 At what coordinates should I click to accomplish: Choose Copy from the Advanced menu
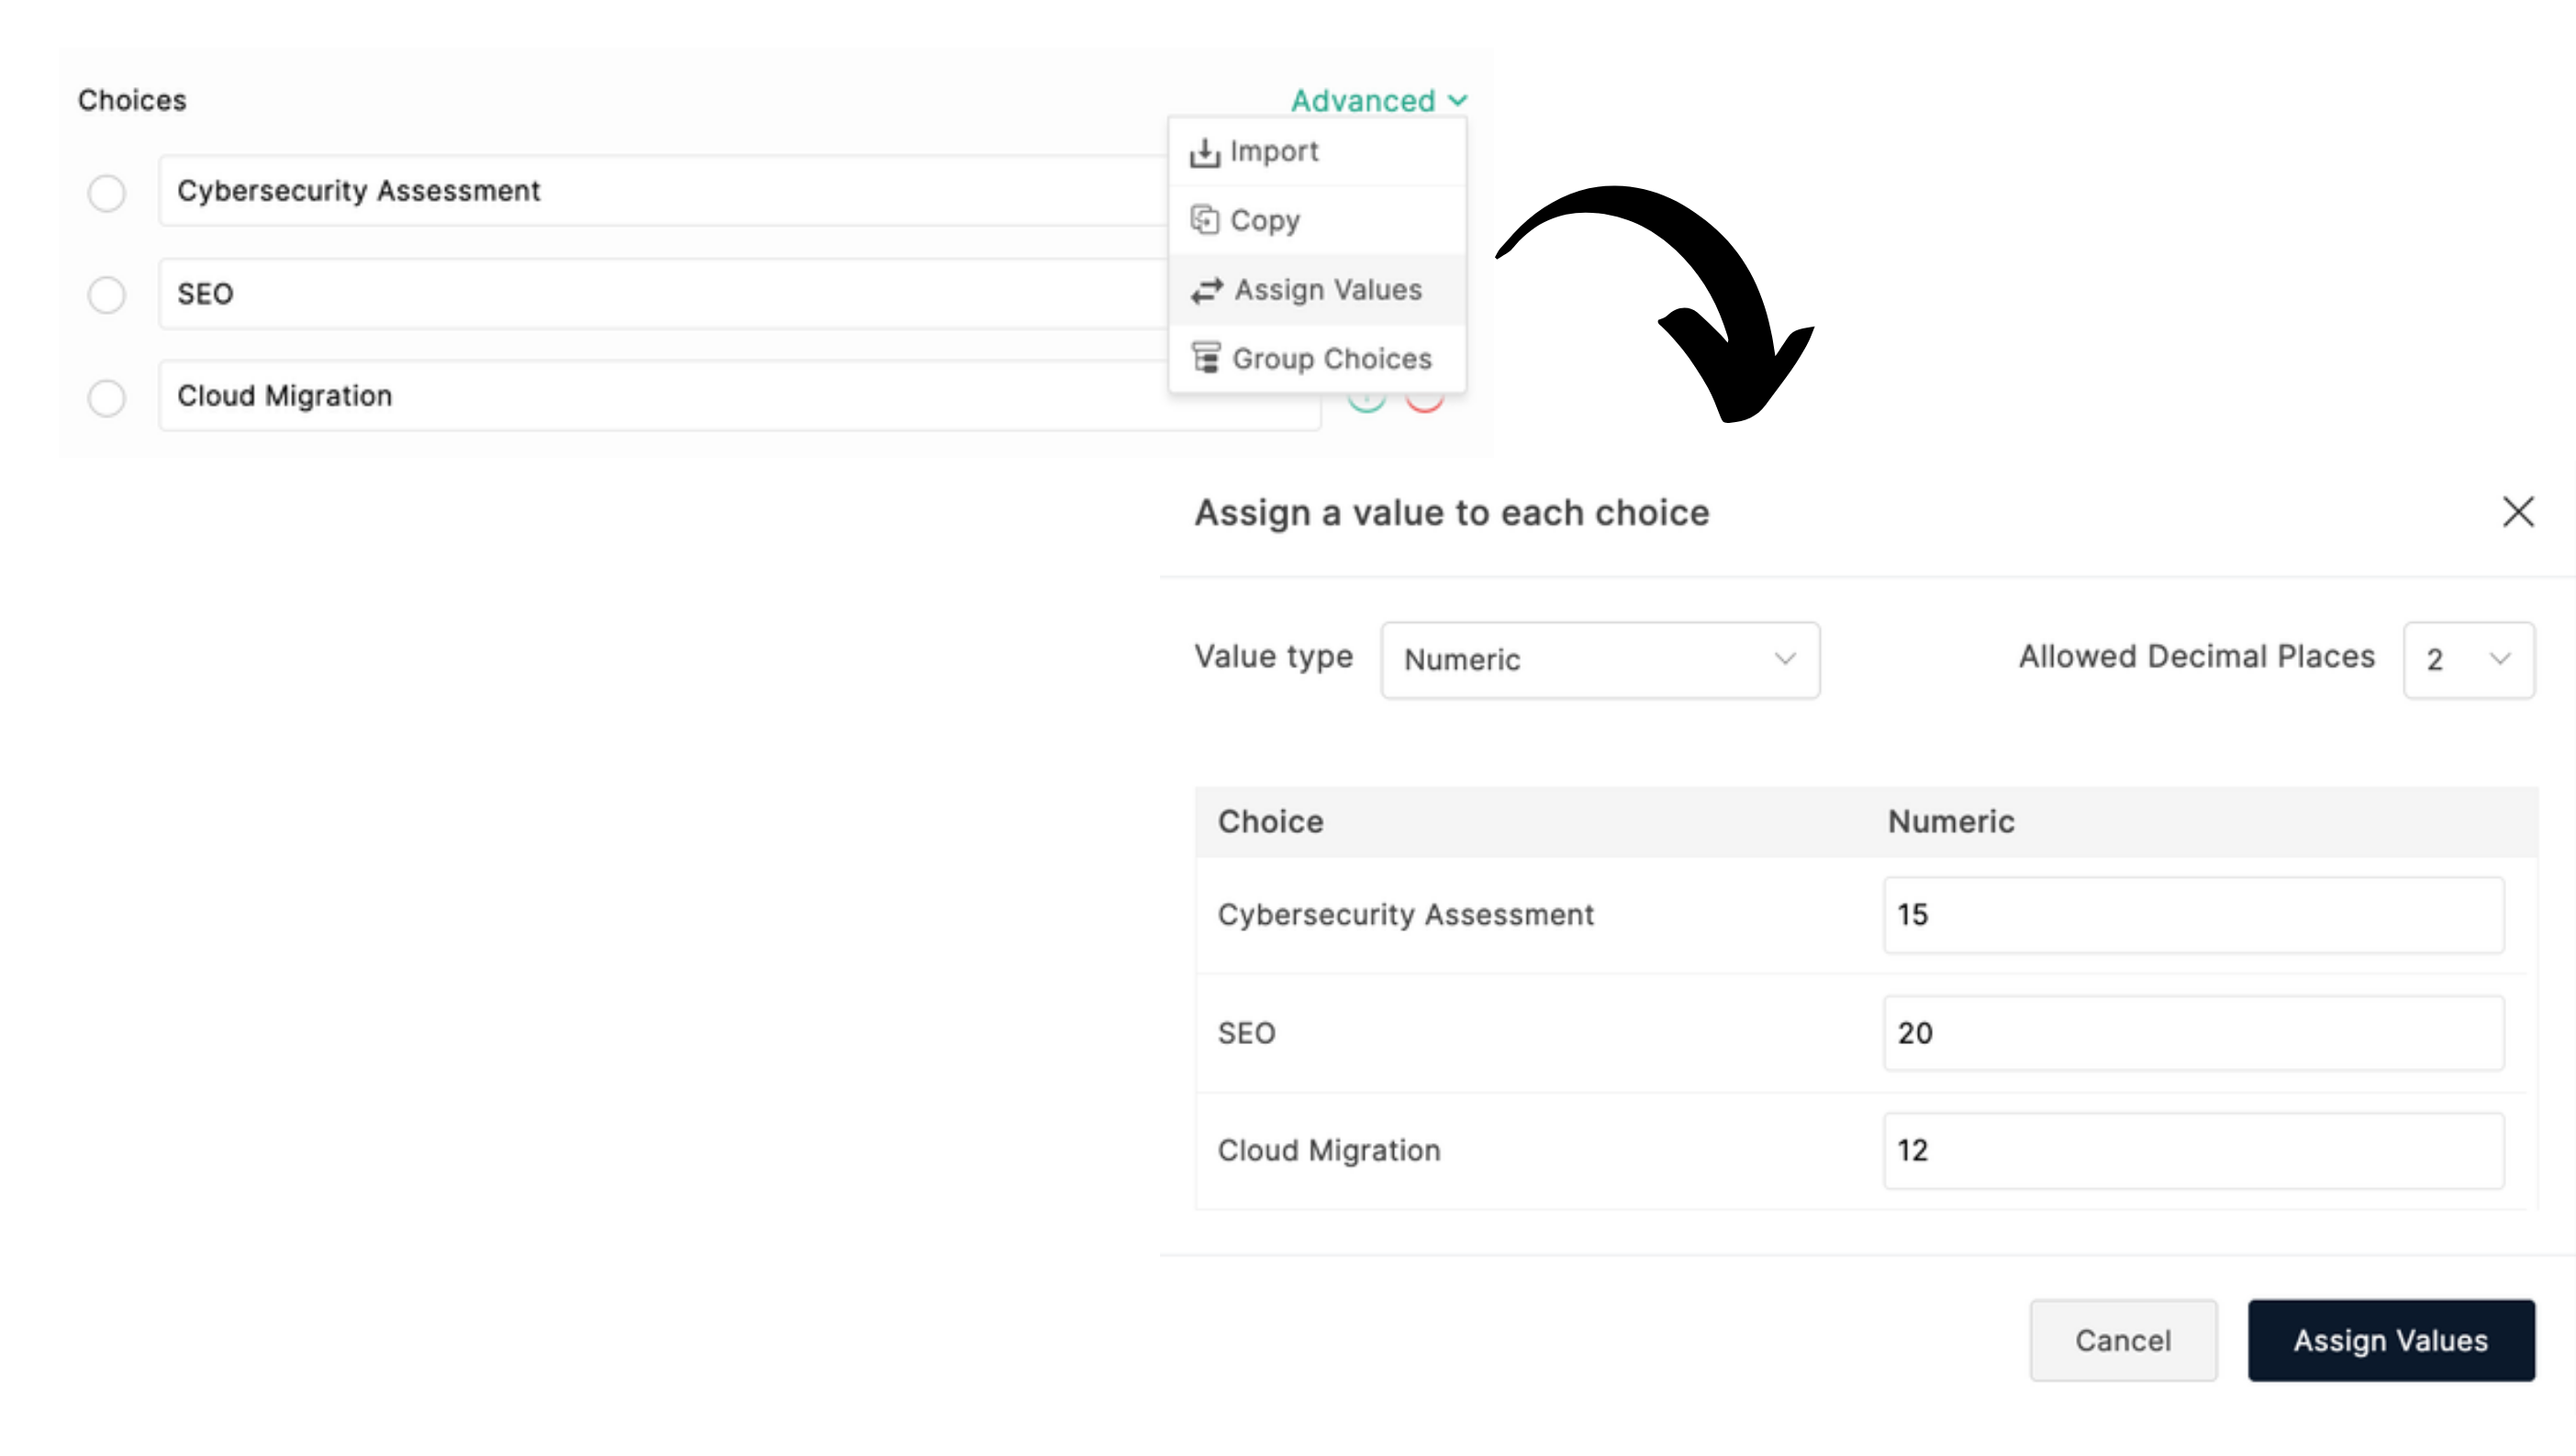point(1317,220)
